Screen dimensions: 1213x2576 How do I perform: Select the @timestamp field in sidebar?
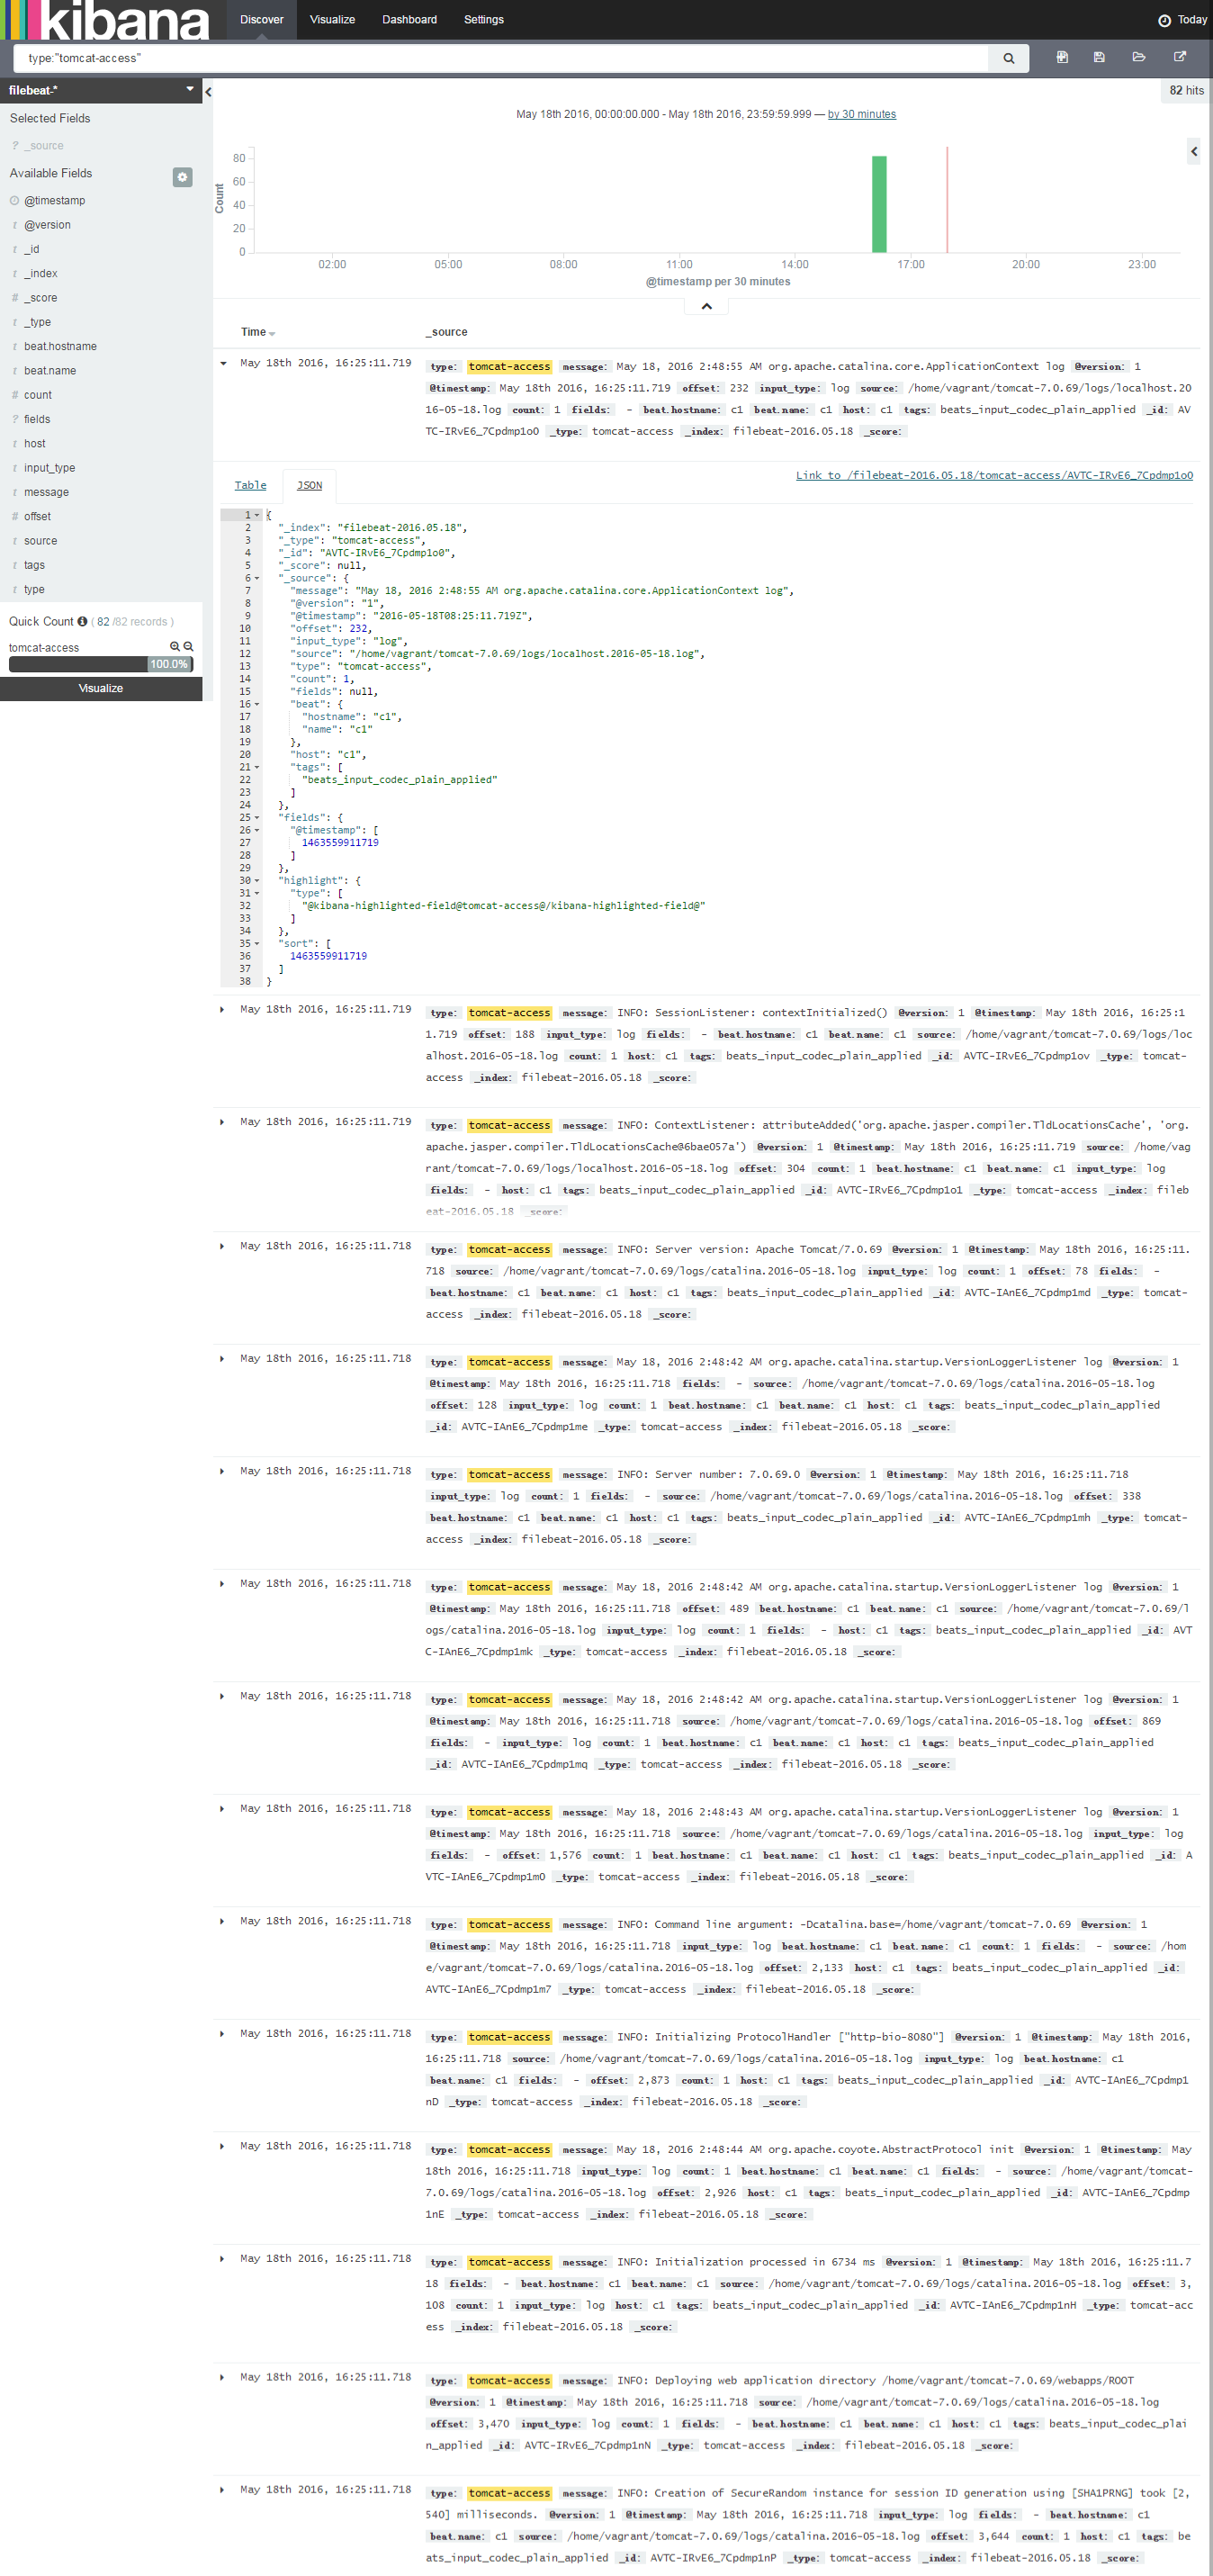pyautogui.click(x=55, y=201)
